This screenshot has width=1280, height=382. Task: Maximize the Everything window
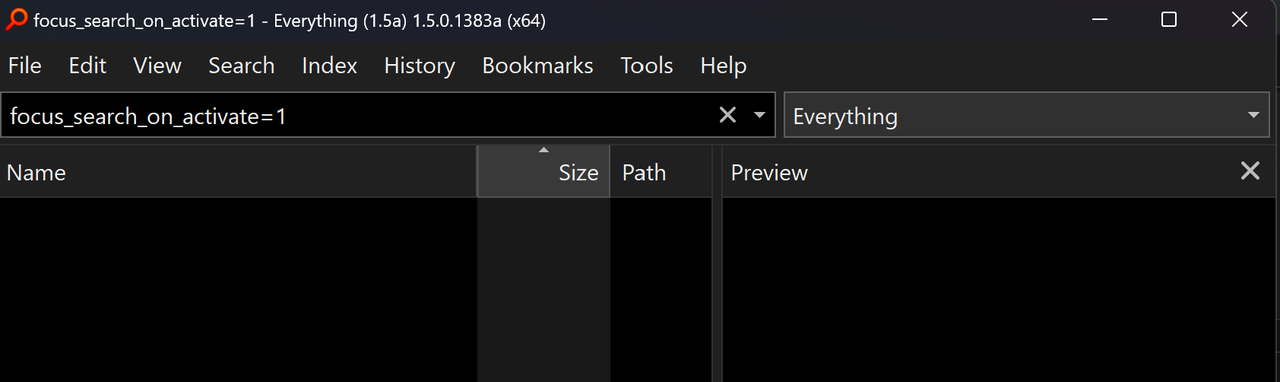coord(1168,20)
